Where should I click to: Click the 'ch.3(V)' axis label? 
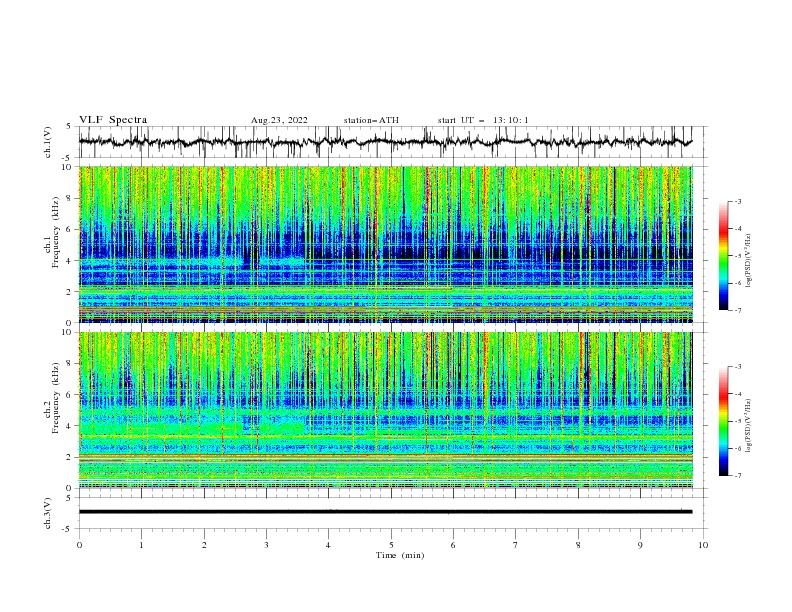point(48,513)
